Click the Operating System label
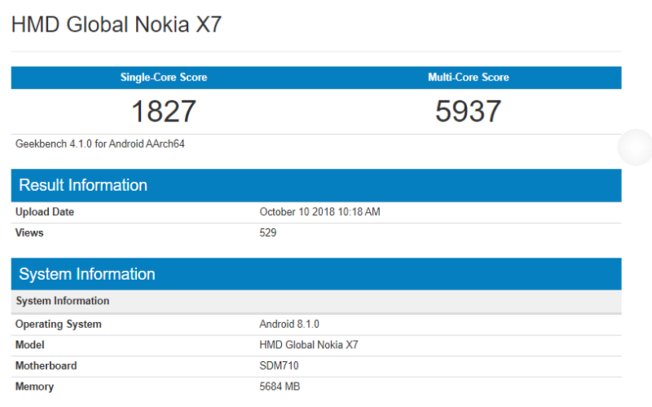 click(x=58, y=324)
